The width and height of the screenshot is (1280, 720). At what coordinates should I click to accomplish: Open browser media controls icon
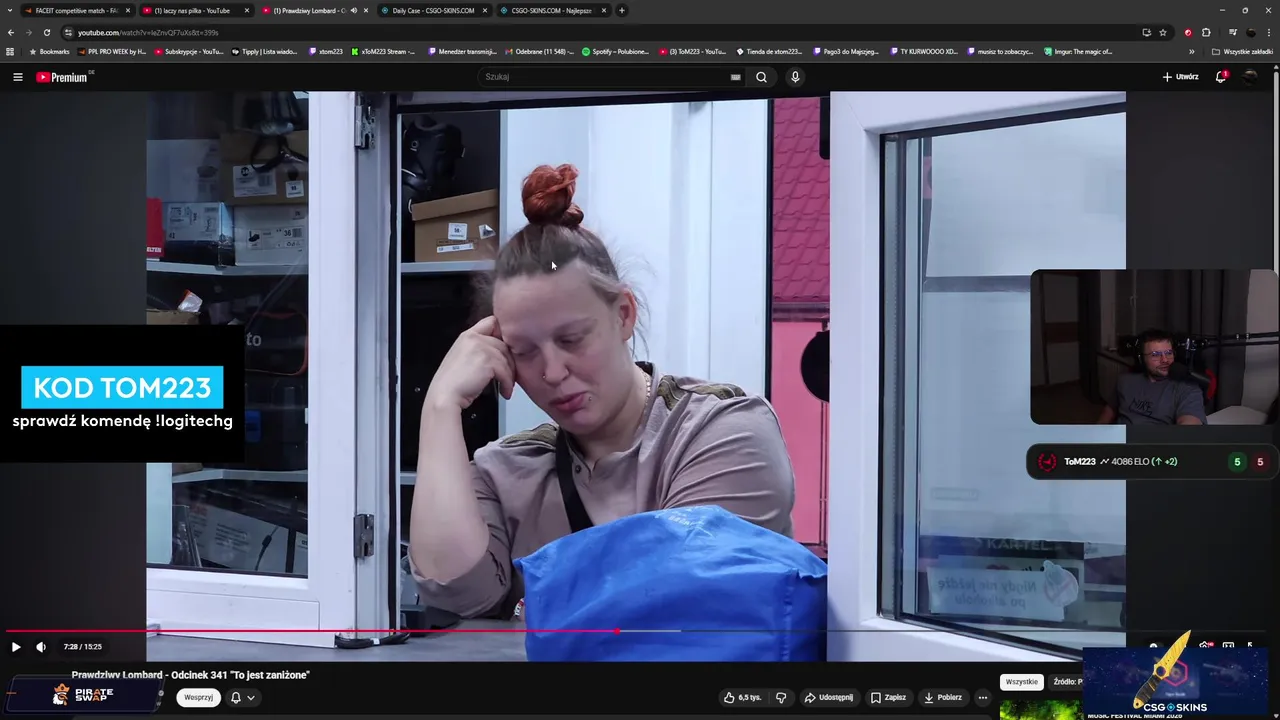click(x=1233, y=32)
